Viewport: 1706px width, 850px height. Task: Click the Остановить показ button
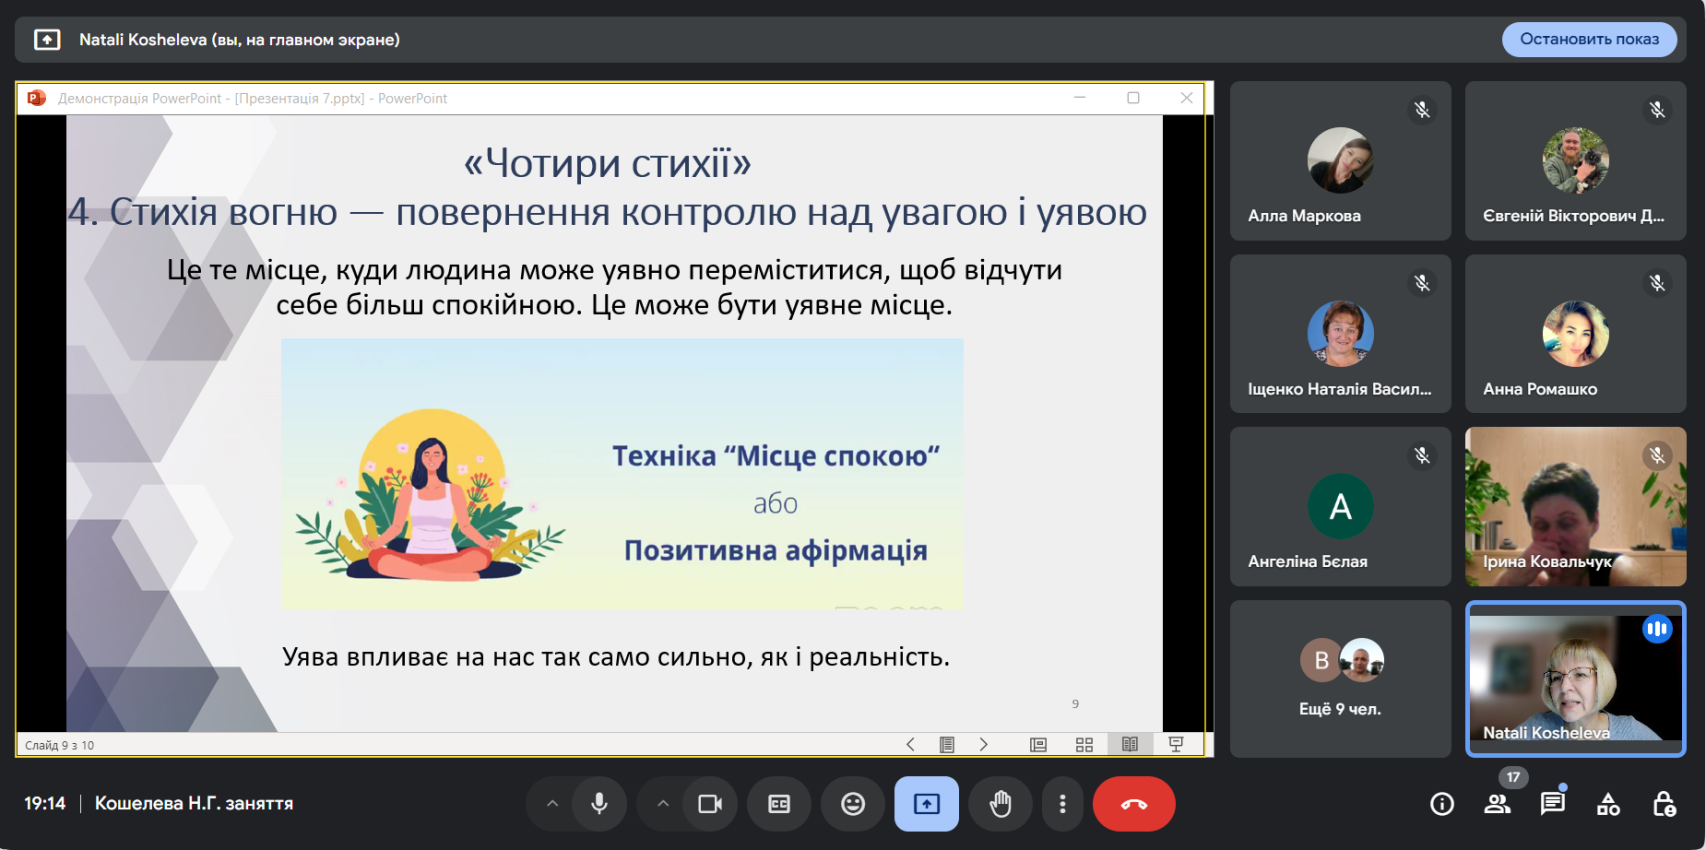[x=1588, y=39]
